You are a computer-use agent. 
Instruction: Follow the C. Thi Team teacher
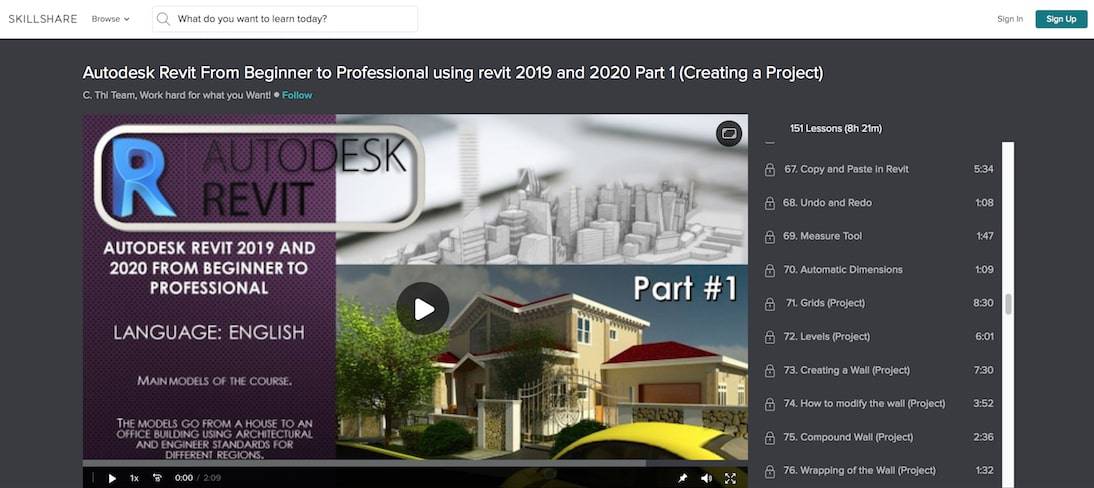297,95
